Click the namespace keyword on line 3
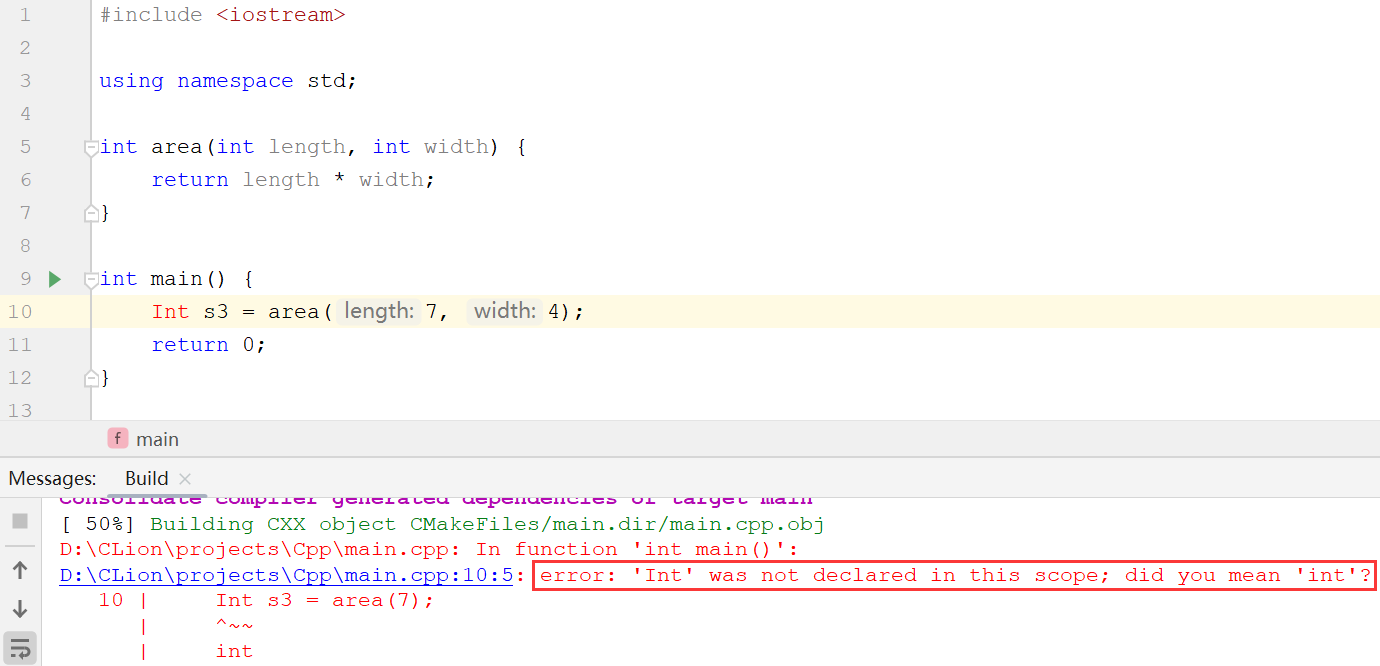 [x=235, y=81]
